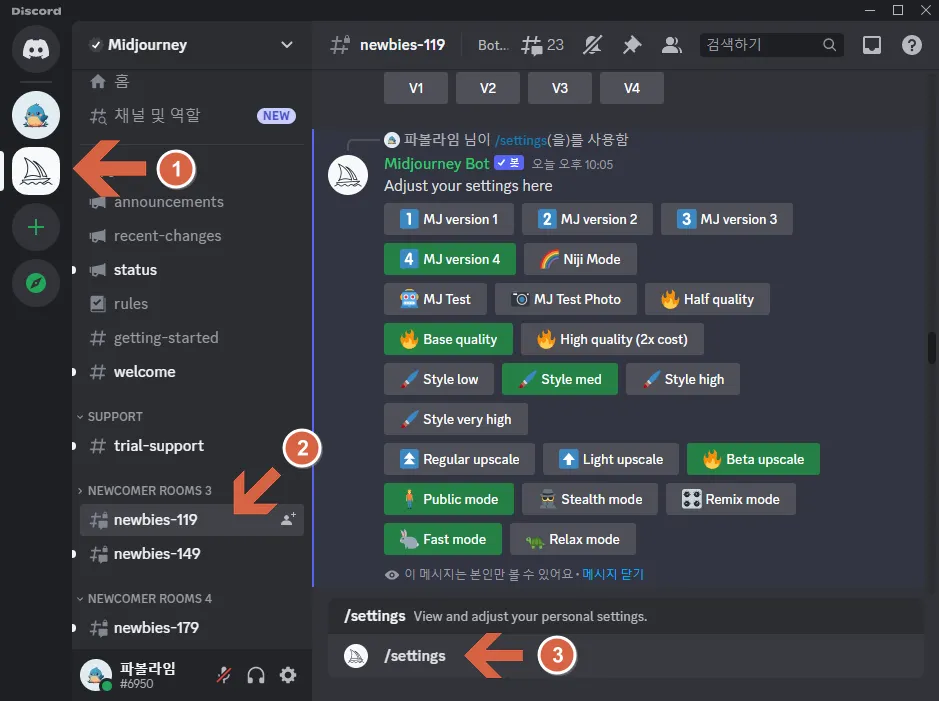Click the V1 variation button

tap(416, 88)
